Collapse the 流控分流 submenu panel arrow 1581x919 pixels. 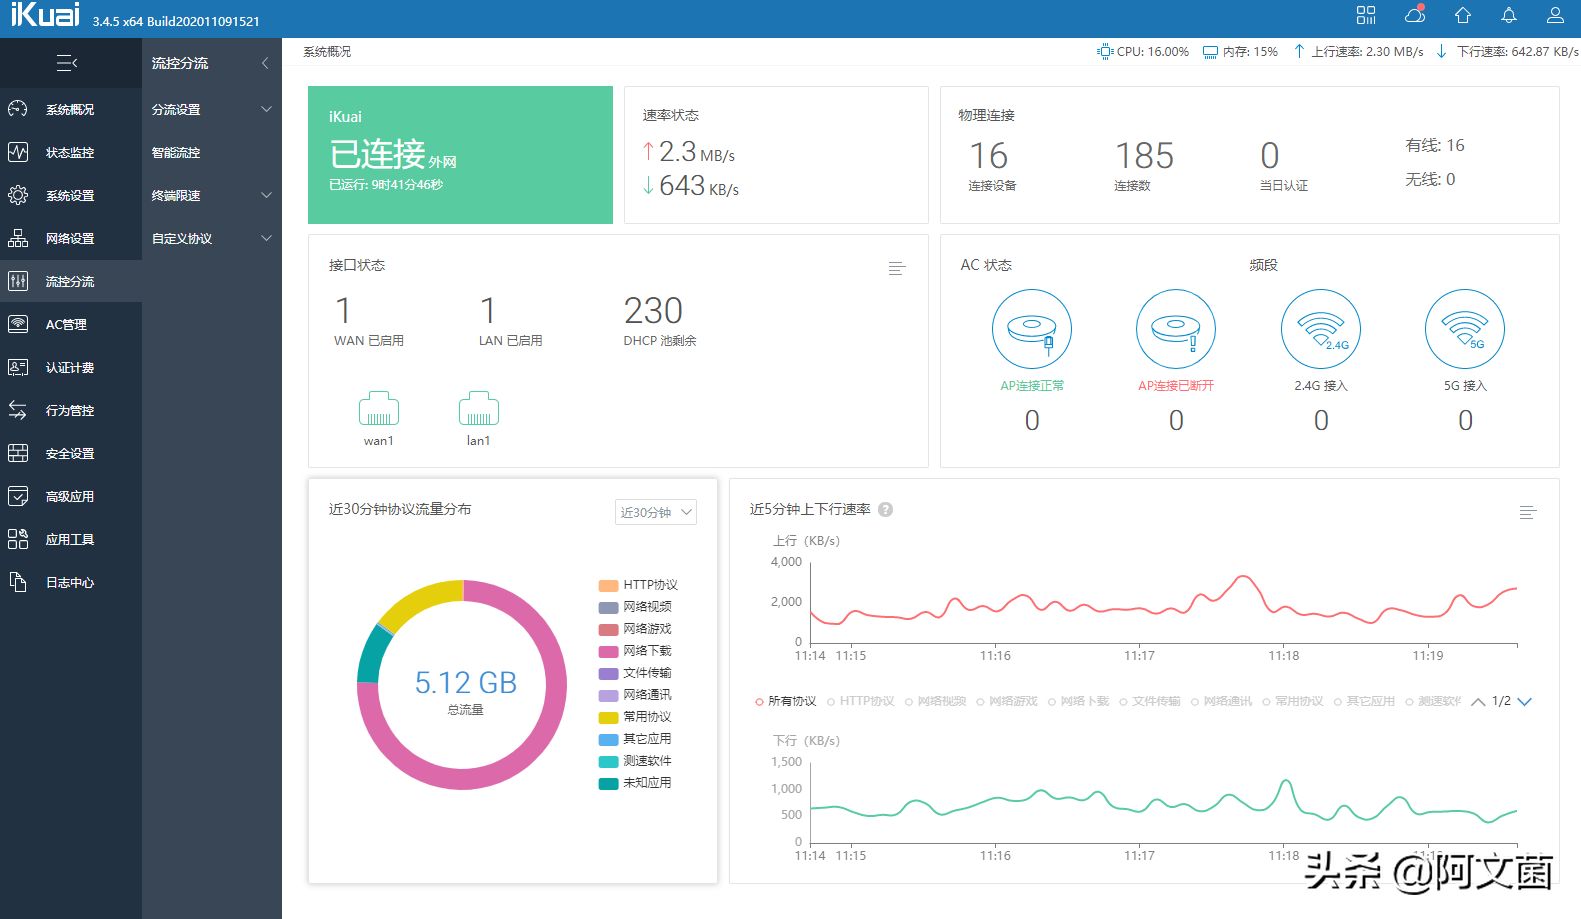click(265, 63)
